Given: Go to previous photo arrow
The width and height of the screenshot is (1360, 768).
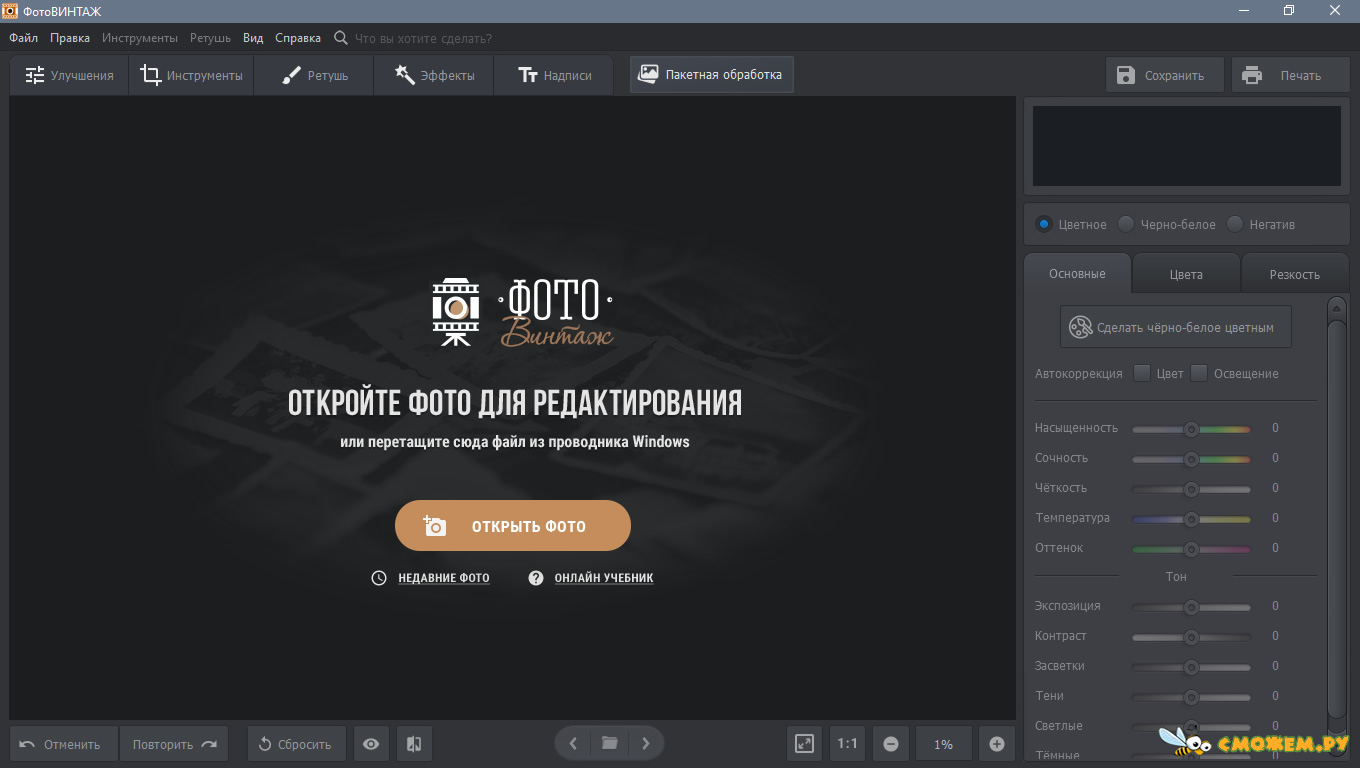Looking at the screenshot, I should tap(573, 743).
